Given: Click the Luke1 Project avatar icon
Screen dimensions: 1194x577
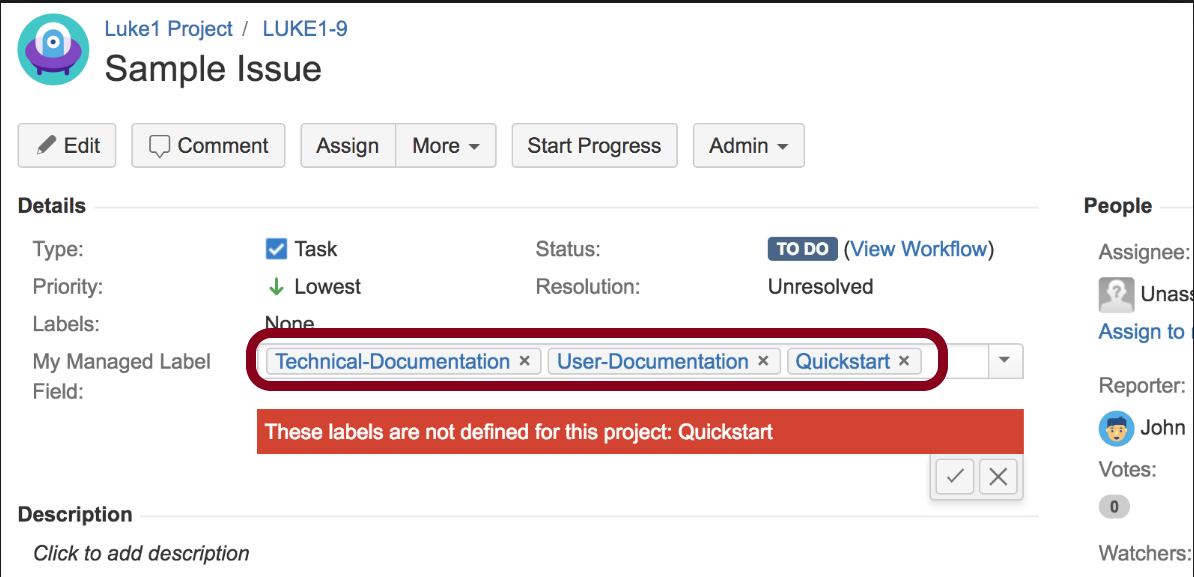Looking at the screenshot, I should click(x=53, y=49).
